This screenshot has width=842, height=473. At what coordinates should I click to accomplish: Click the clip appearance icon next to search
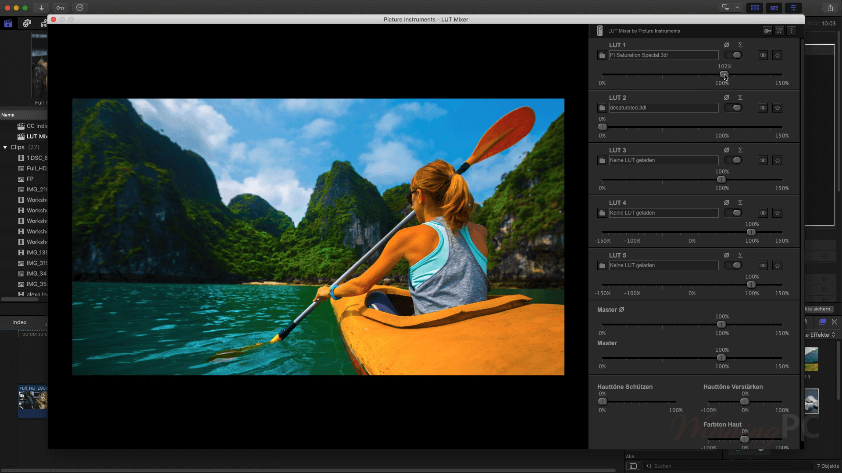633,466
